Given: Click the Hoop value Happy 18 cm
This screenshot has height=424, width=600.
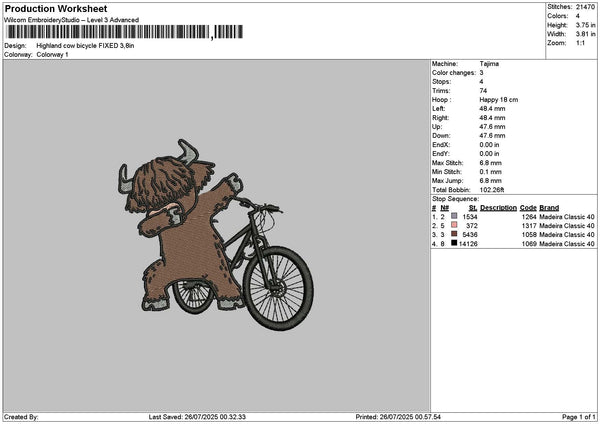Looking at the screenshot, I should click(x=500, y=98).
